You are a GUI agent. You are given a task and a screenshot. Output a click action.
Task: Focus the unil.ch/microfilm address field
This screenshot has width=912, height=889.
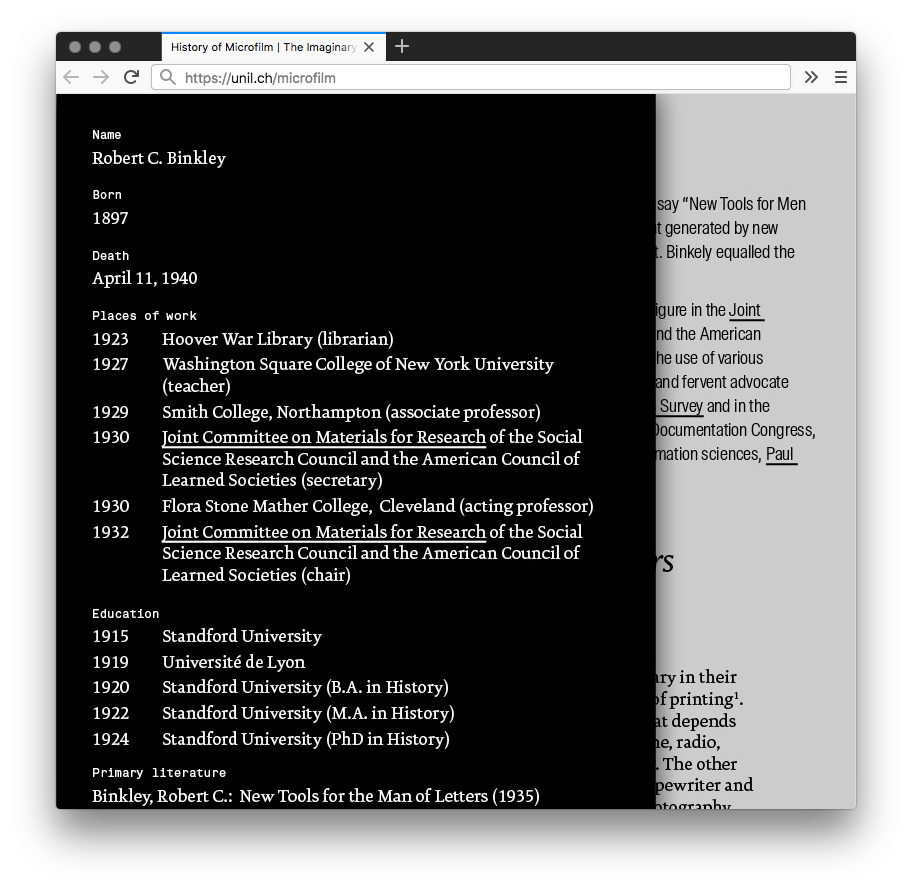tap(480, 77)
